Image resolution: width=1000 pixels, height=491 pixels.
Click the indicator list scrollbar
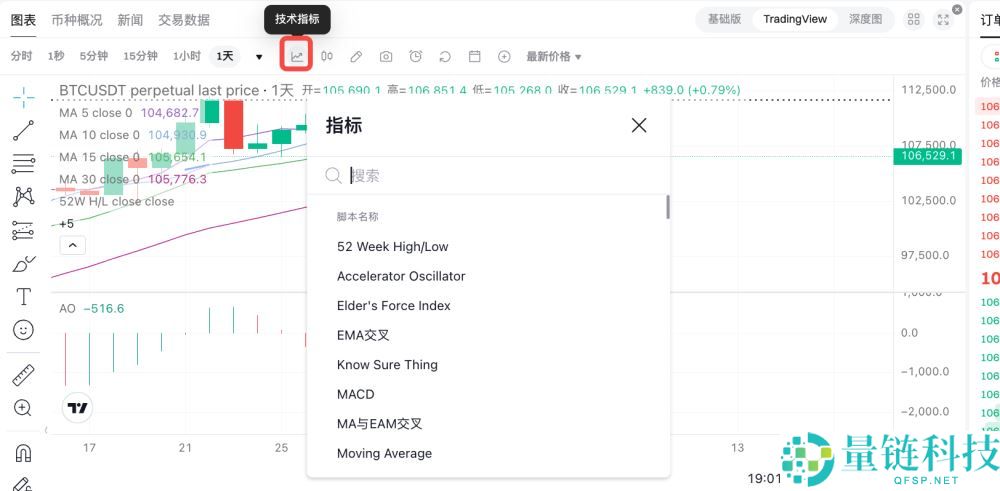click(x=668, y=207)
